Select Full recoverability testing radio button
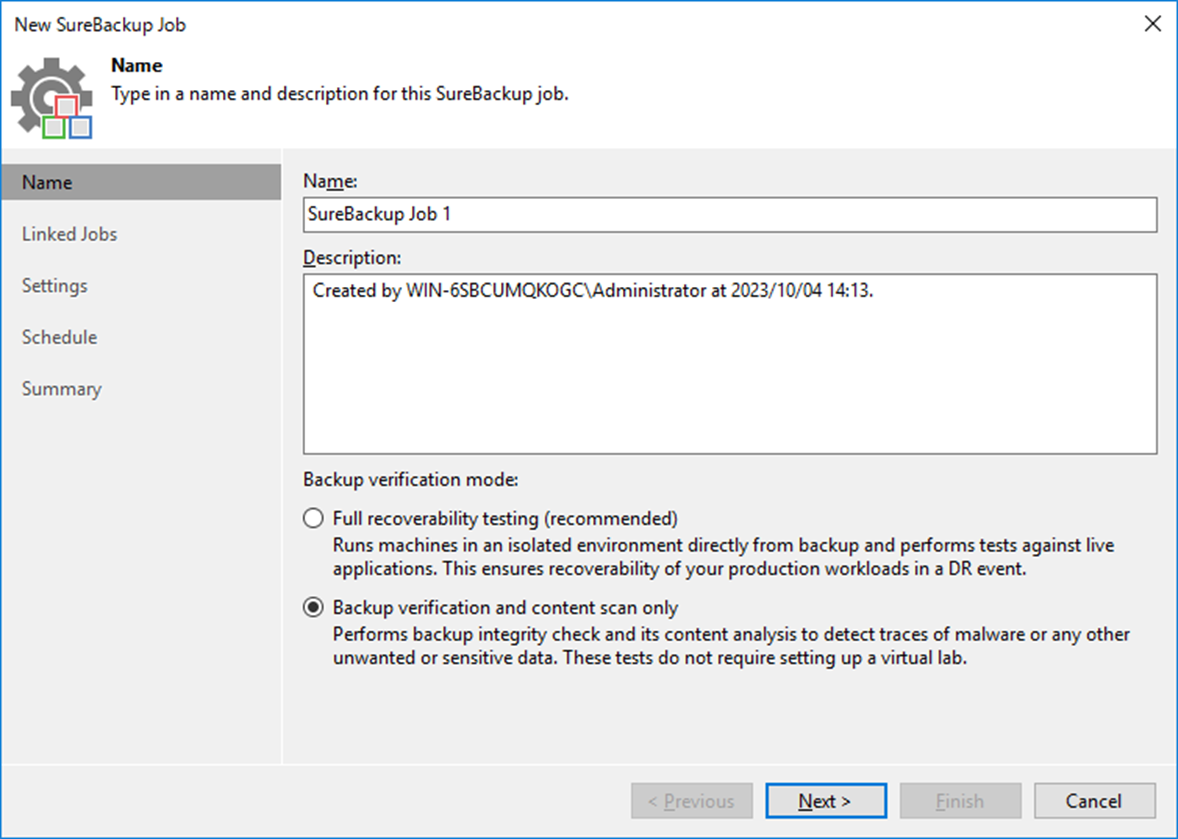Screen dimensions: 1178x839 (313, 518)
